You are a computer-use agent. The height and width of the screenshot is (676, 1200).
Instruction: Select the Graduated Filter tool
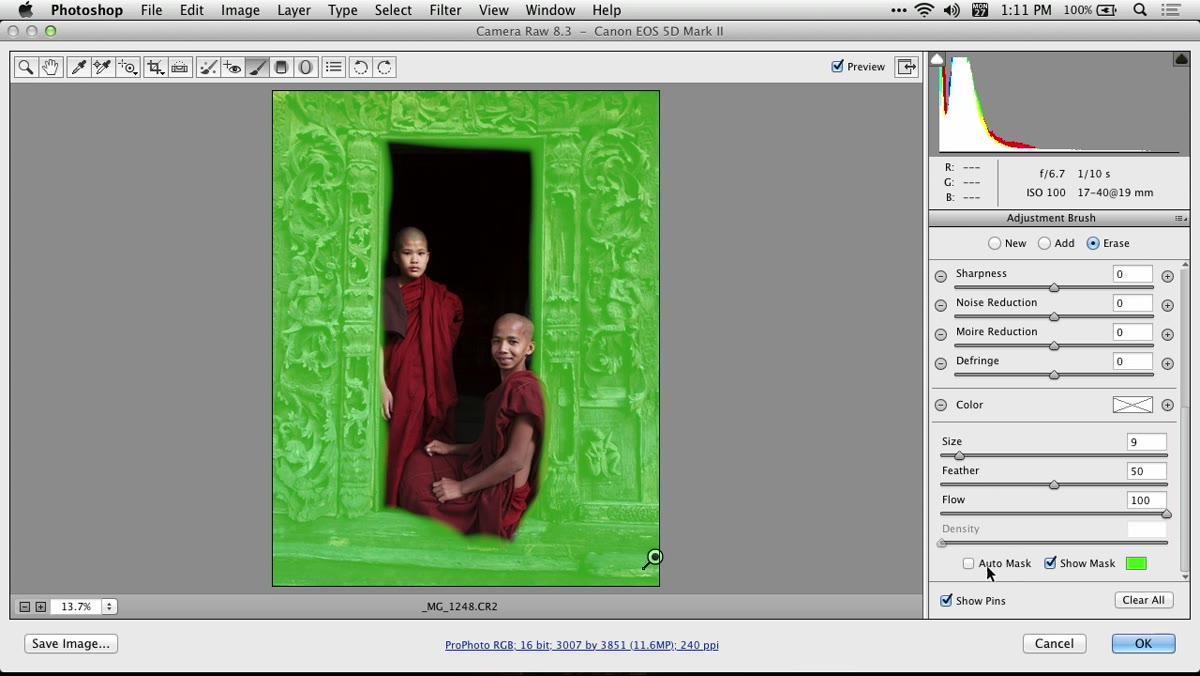click(282, 67)
